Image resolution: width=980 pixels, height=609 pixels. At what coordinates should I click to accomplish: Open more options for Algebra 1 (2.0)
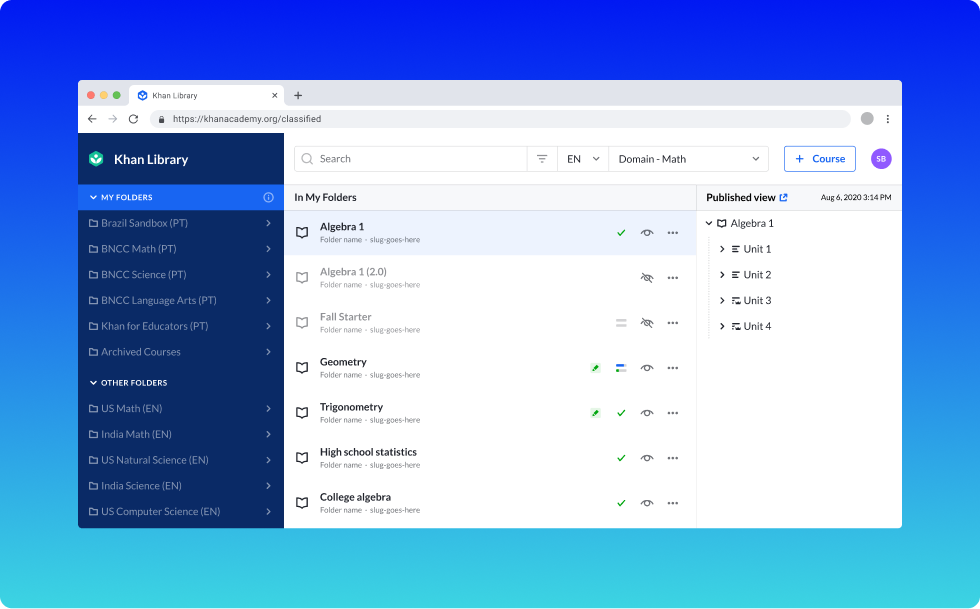coord(672,278)
